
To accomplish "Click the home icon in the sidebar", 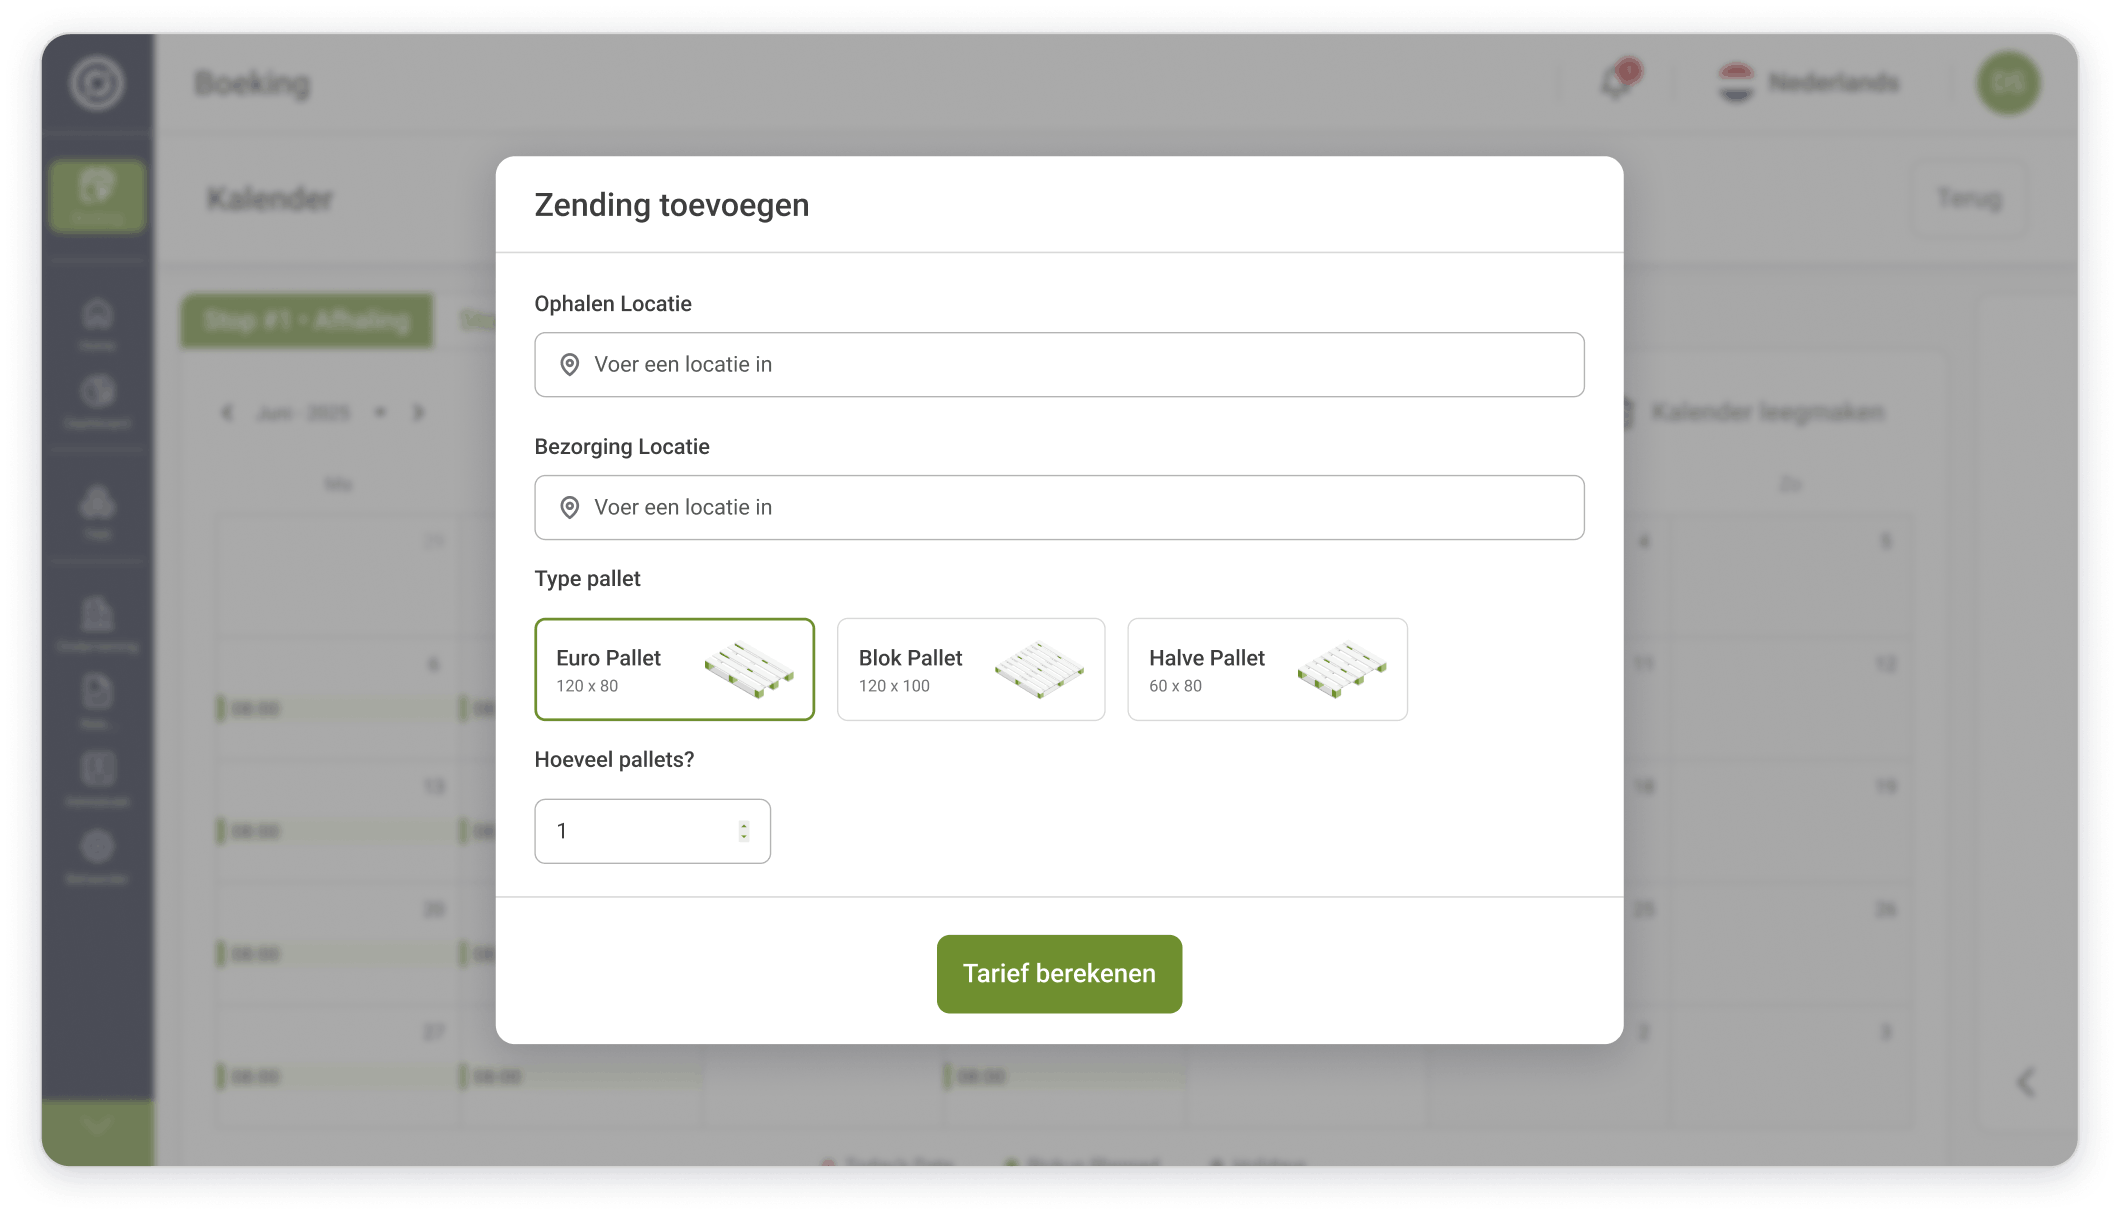I will [97, 315].
